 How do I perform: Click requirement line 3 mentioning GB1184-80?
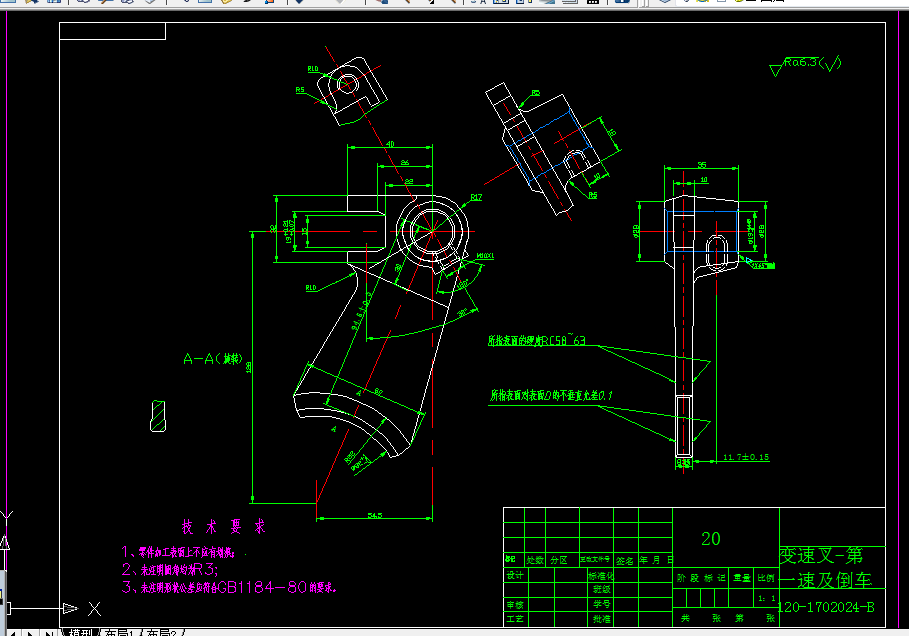(x=228, y=587)
